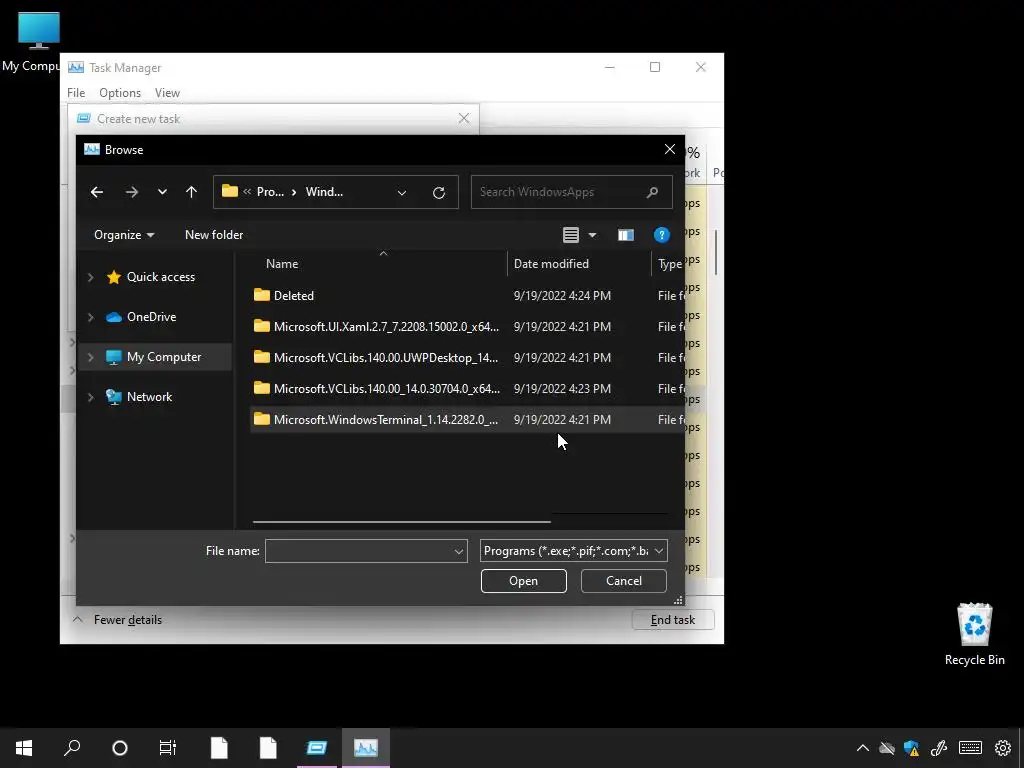Click Fewer details in Task Manager
The height and width of the screenshot is (768, 1024).
[x=118, y=620]
